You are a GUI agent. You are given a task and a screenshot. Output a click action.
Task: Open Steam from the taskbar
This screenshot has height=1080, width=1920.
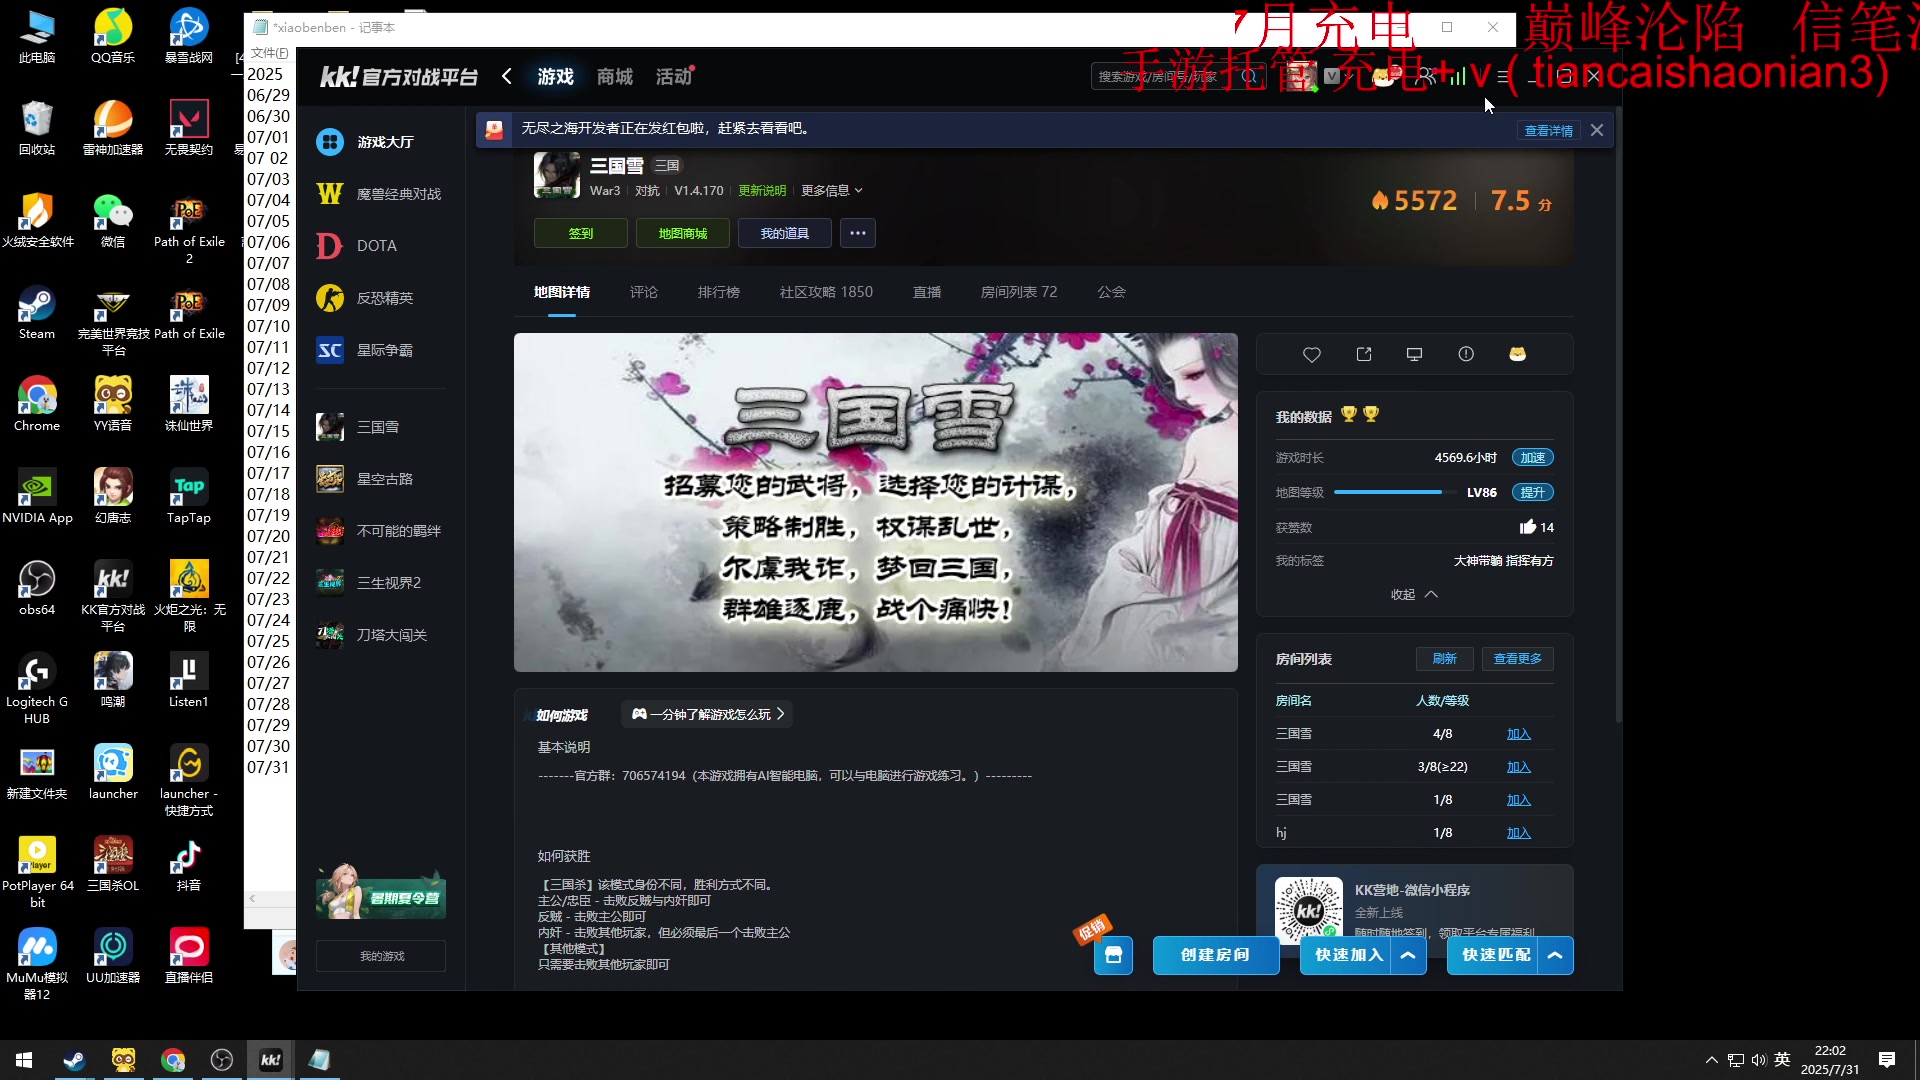[x=74, y=1060]
